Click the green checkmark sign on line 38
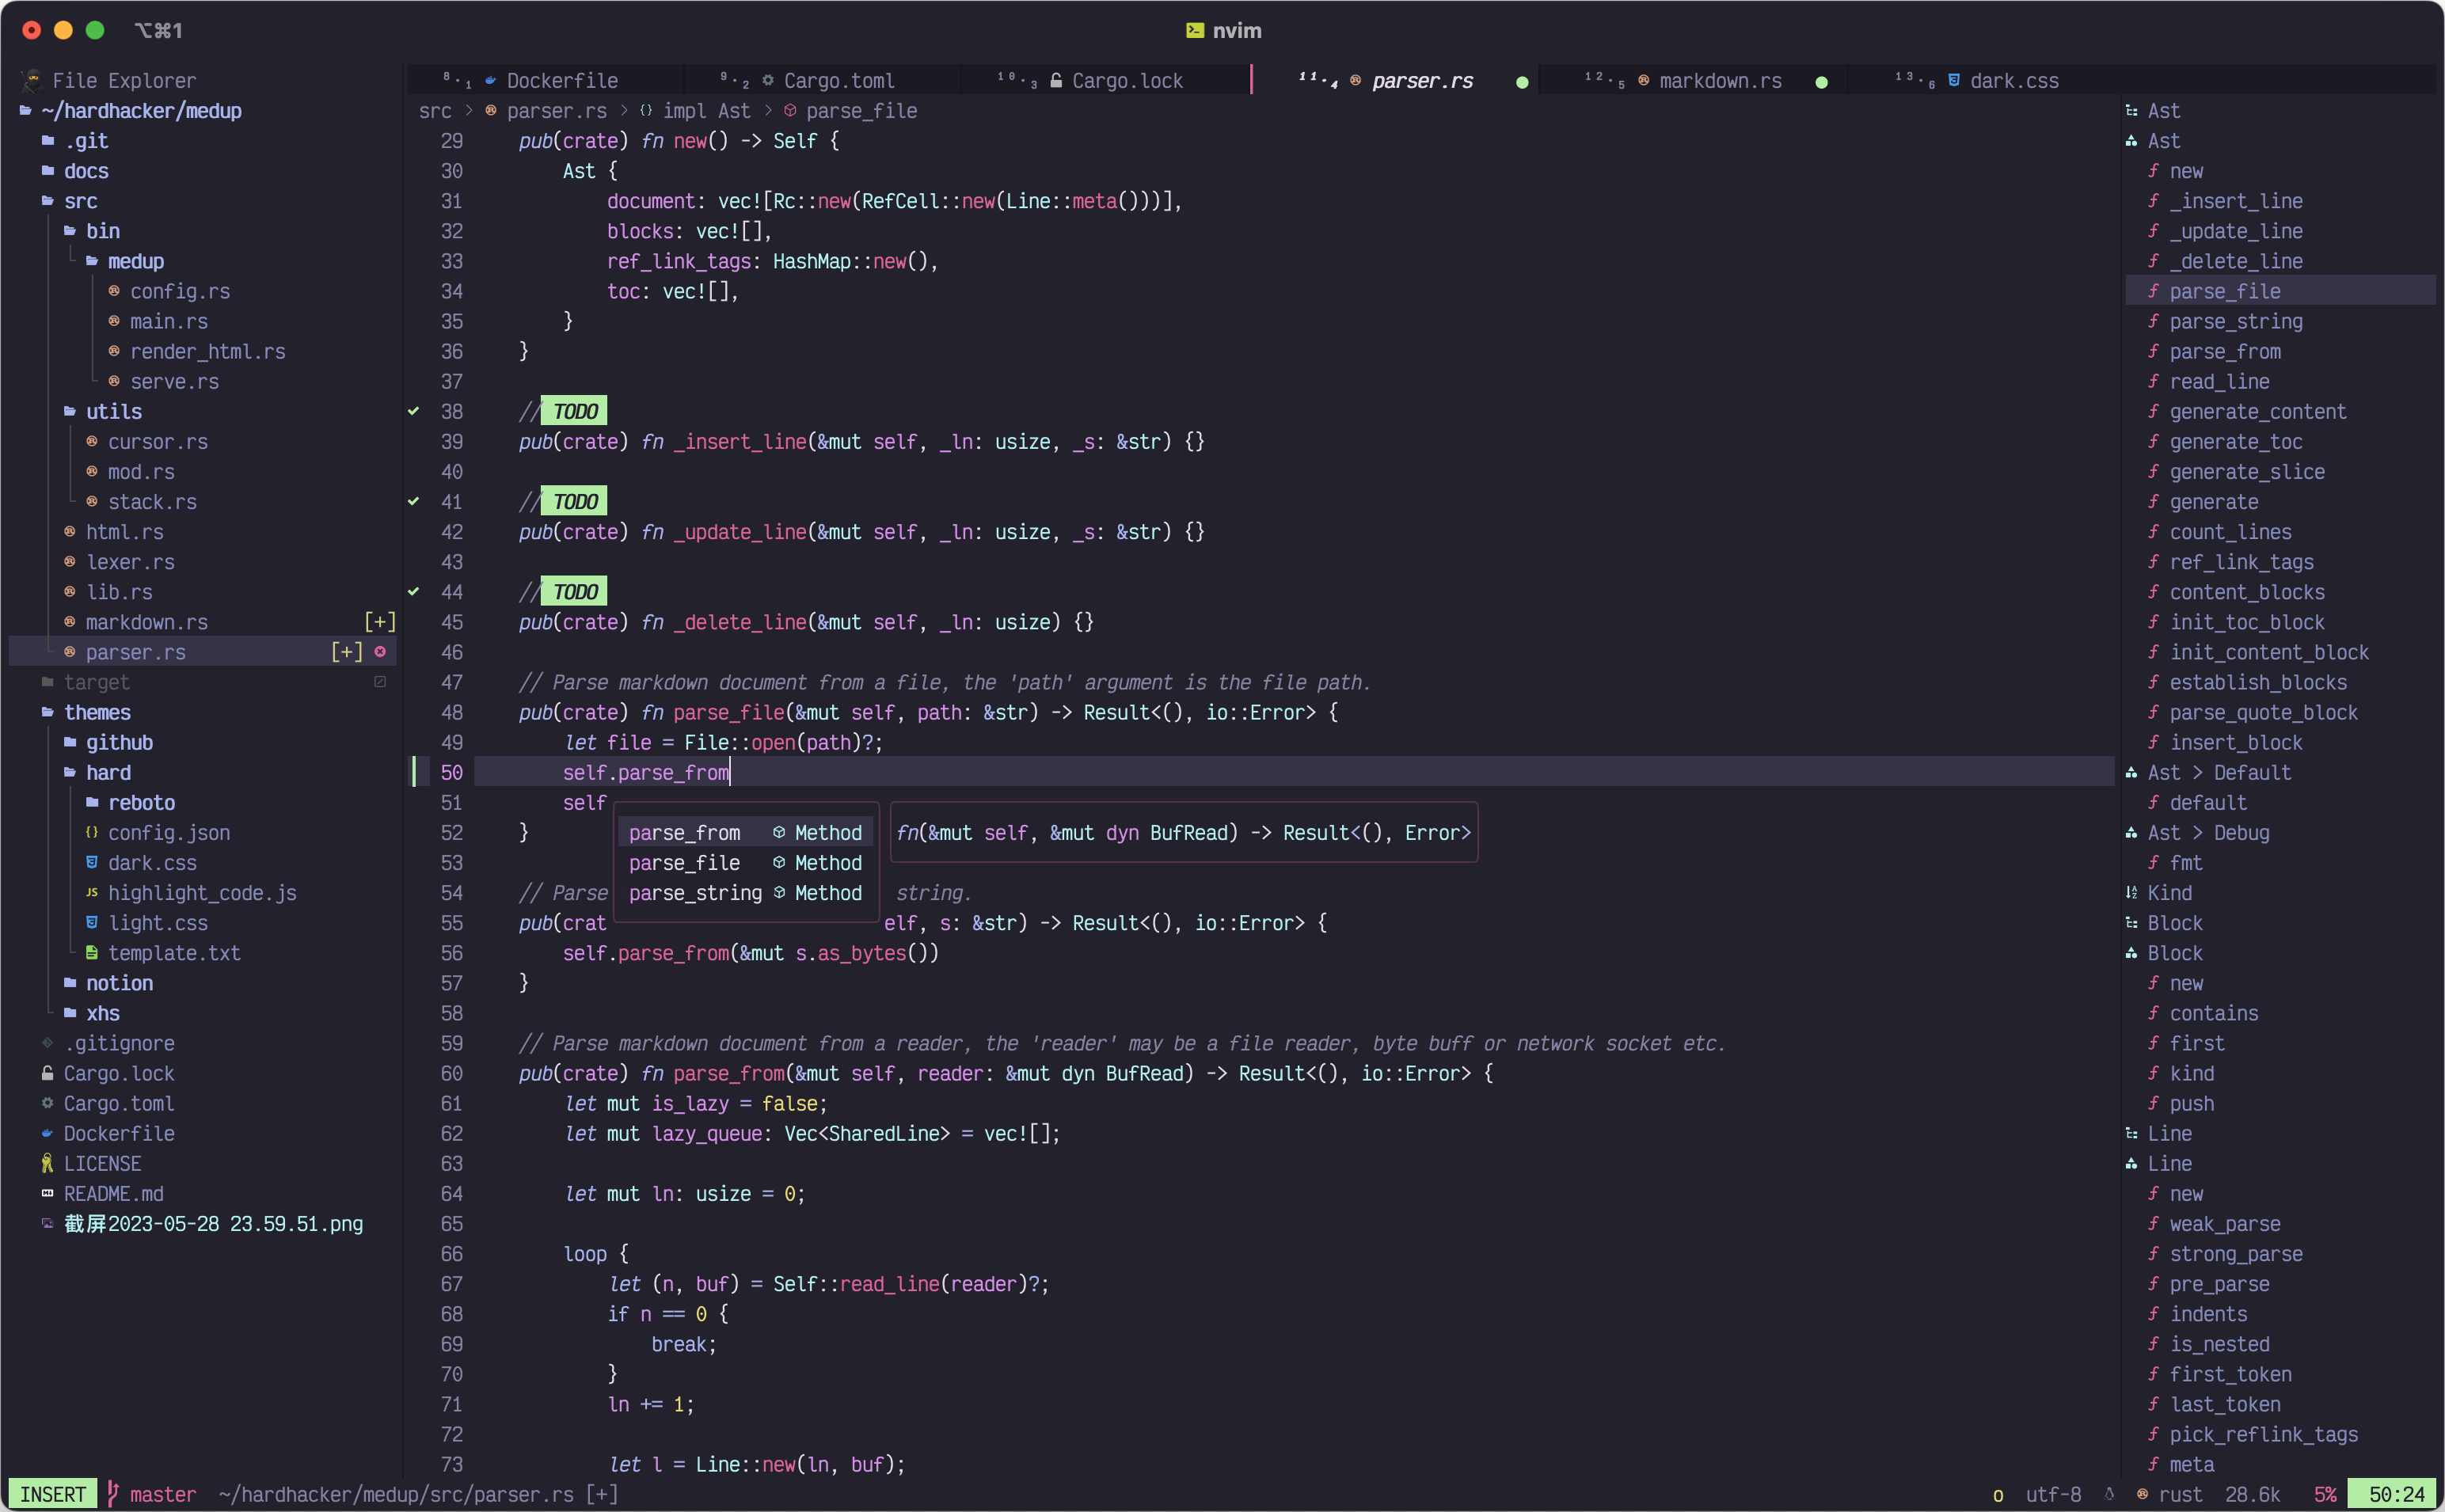The width and height of the screenshot is (2445, 1512). 413,411
